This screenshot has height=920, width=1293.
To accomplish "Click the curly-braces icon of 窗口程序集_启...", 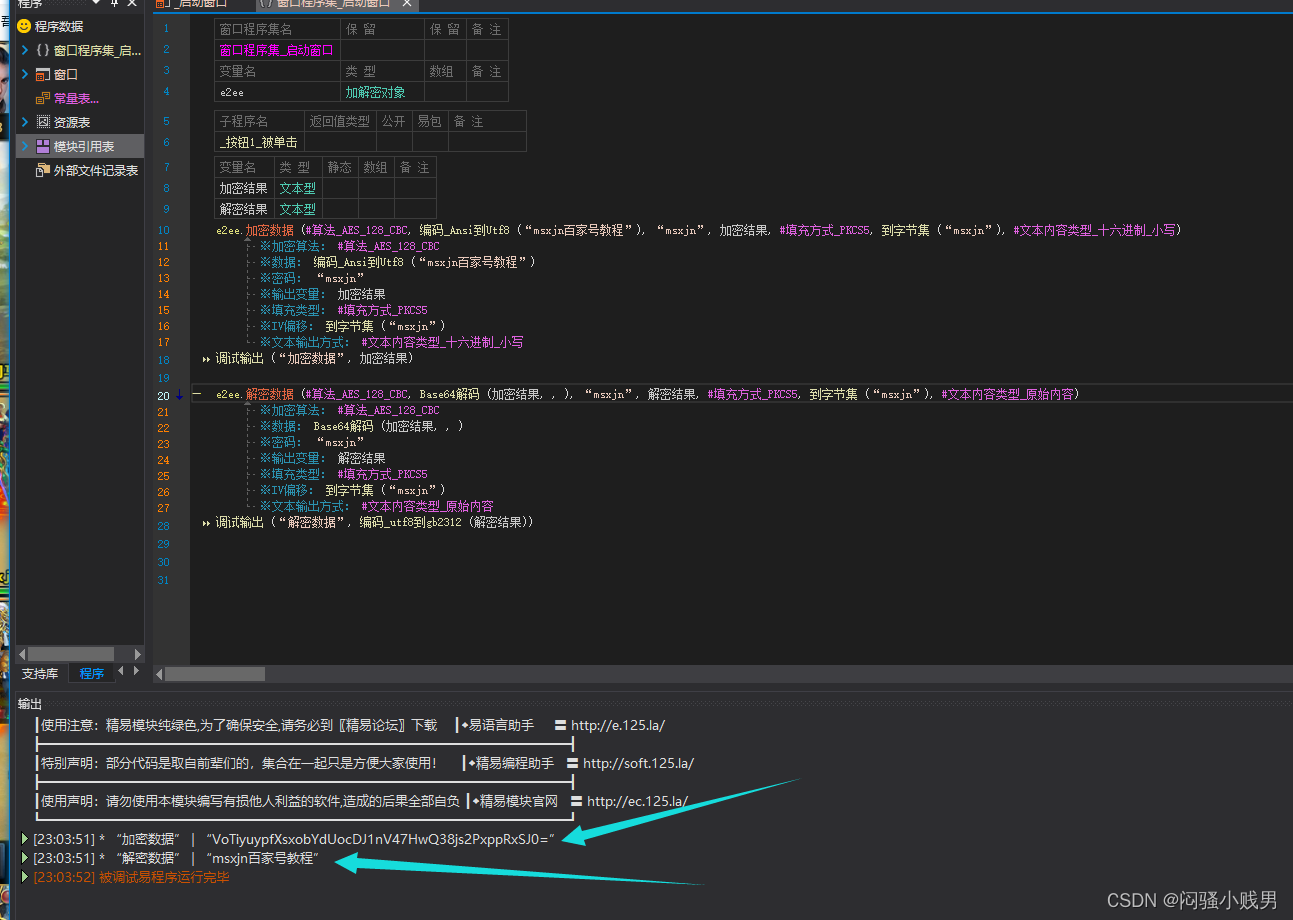I will 43,50.
